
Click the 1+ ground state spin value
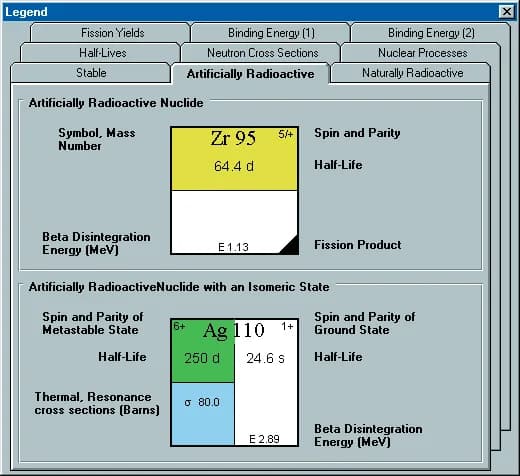(287, 326)
